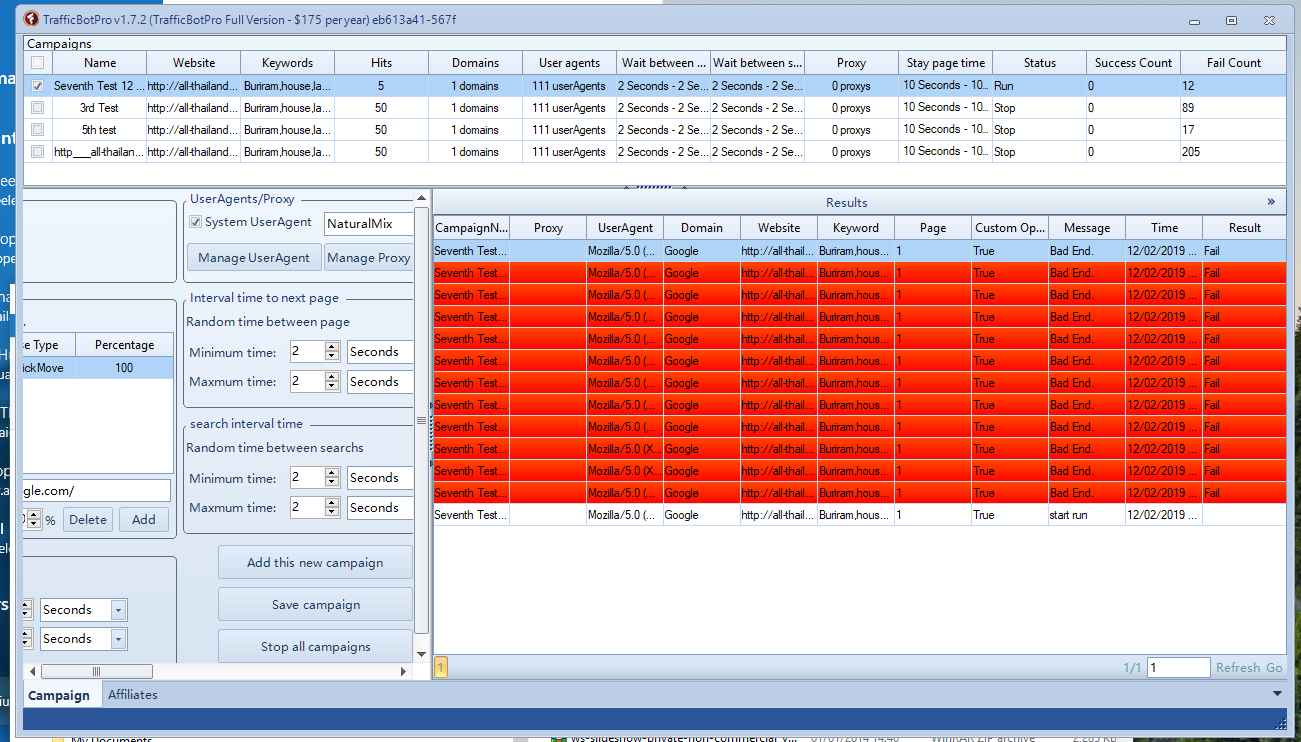Open Seconds dropdown for page interval minimum time
This screenshot has height=742, width=1301.
[x=380, y=352]
